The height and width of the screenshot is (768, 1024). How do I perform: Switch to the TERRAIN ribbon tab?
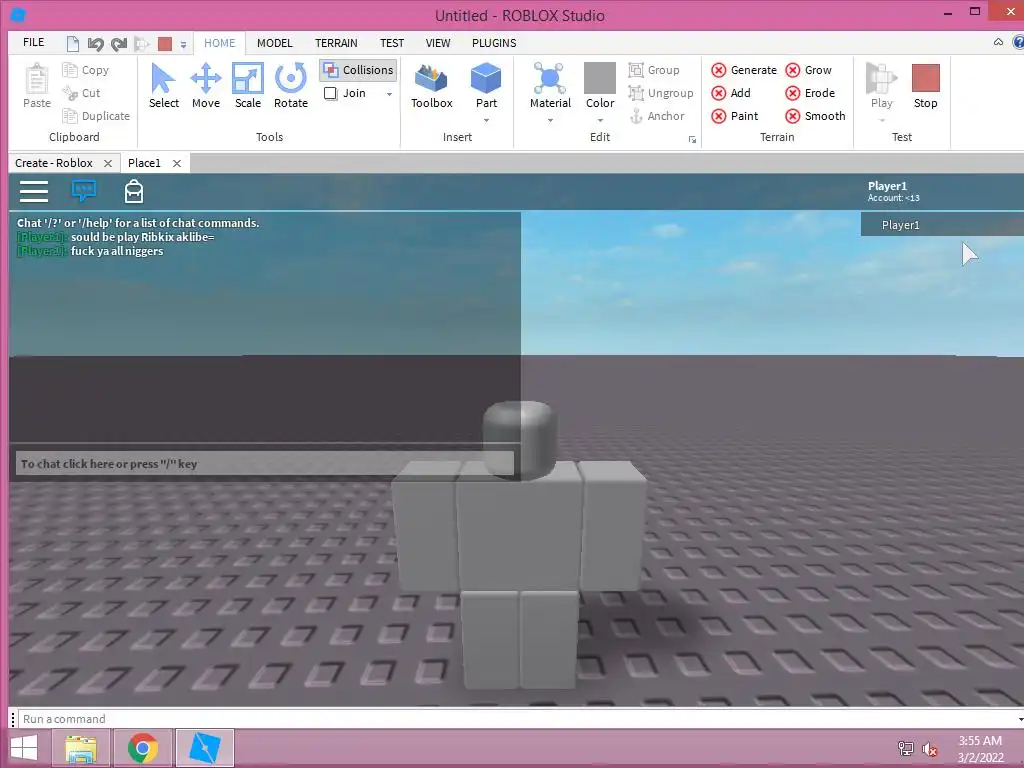pos(336,43)
